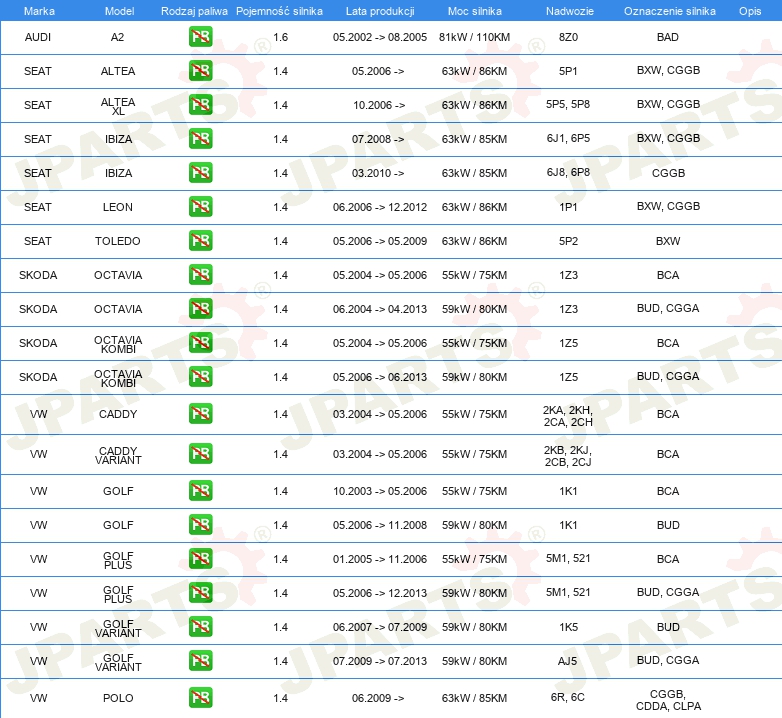This screenshot has width=782, height=718.
Task: Click the Marka column header
Action: (39, 11)
